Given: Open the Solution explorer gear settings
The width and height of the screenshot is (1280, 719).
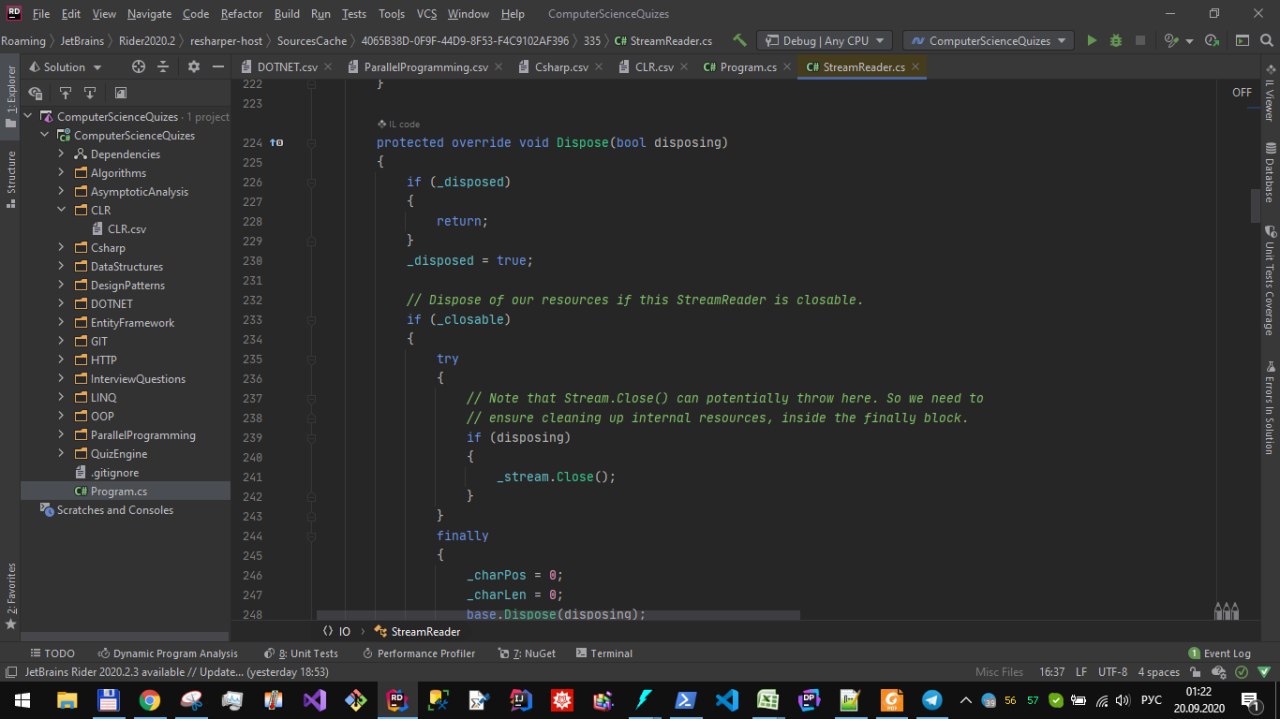Looking at the screenshot, I should 193,67.
